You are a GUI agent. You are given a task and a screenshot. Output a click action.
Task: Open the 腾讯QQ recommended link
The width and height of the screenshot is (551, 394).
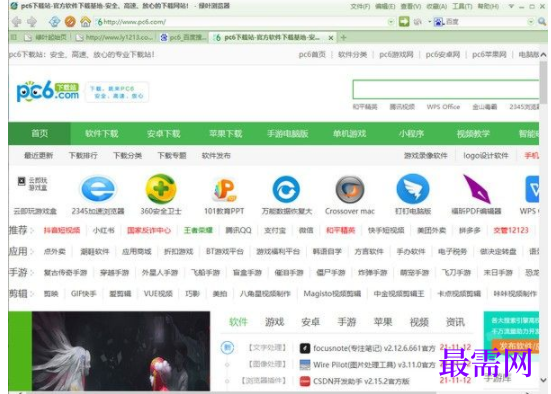pos(238,230)
